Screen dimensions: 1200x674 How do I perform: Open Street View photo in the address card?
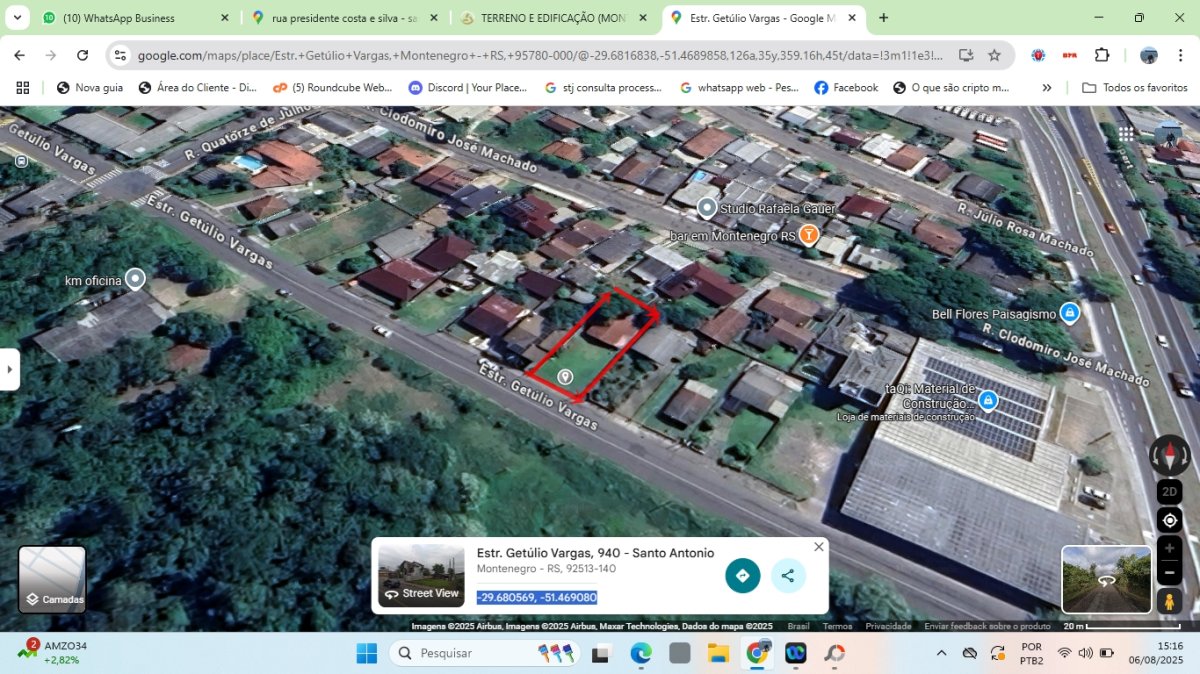(x=421, y=576)
